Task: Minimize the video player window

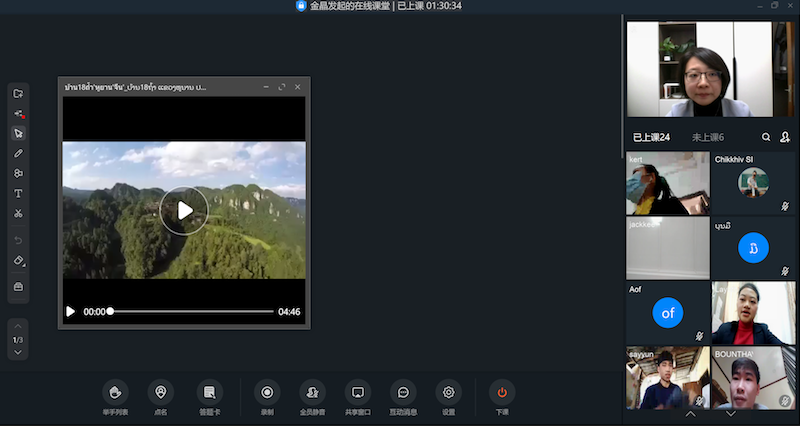Action: (266, 87)
